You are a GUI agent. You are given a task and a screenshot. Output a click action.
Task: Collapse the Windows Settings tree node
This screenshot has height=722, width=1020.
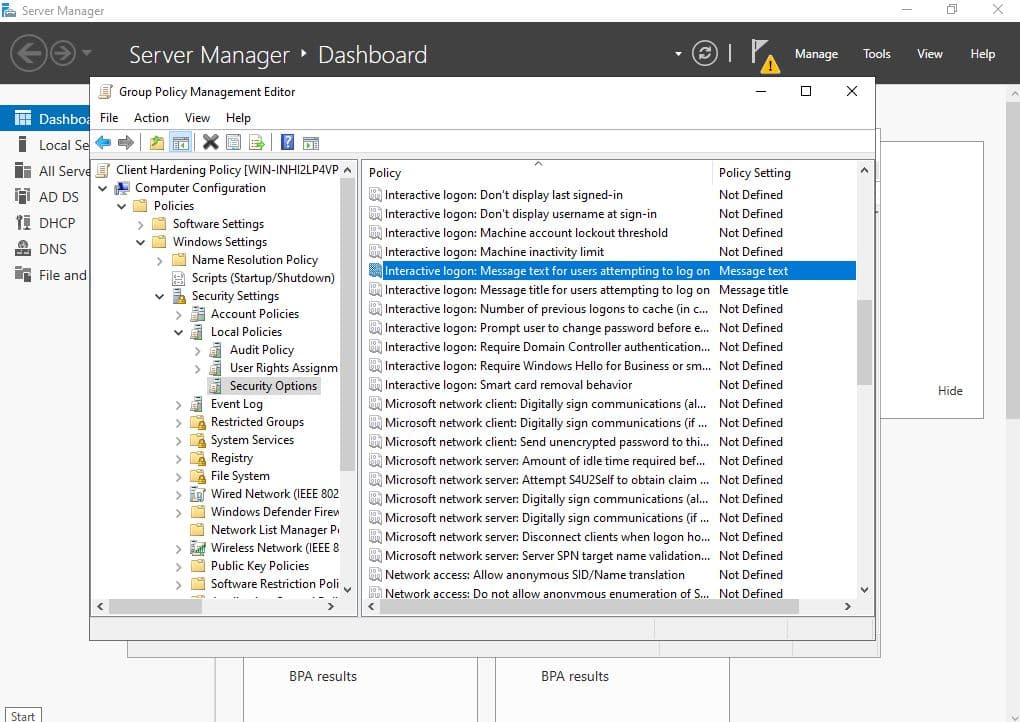tap(141, 242)
